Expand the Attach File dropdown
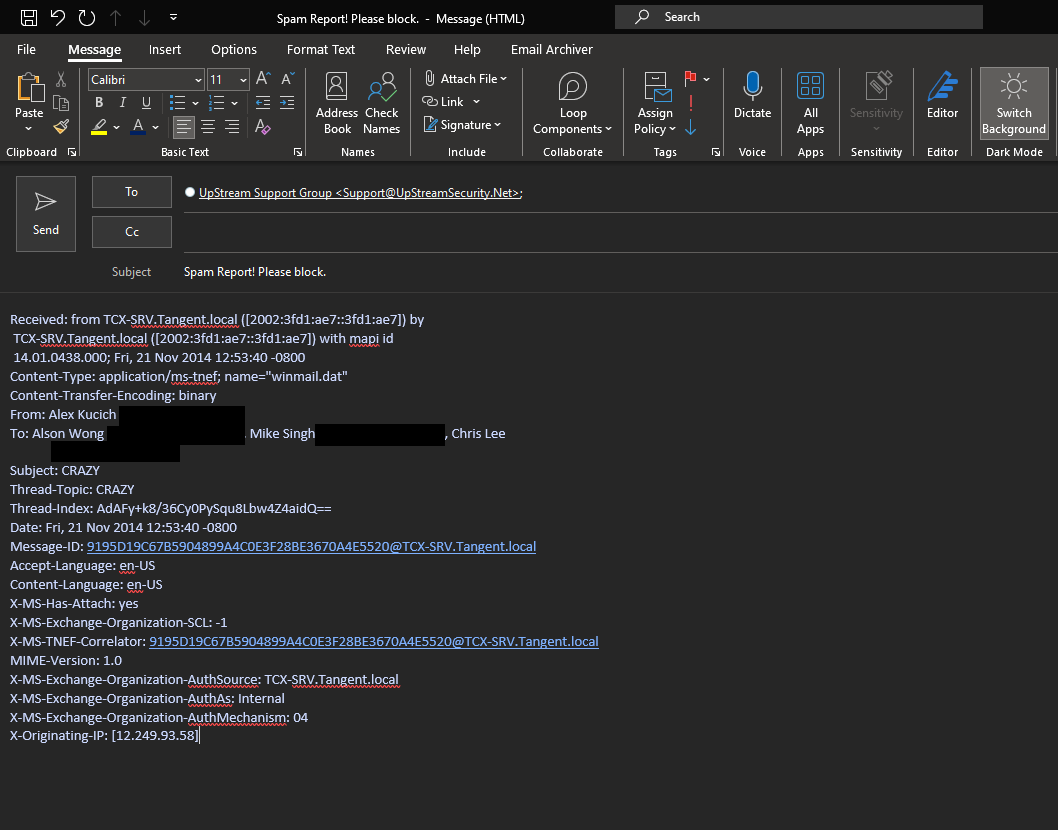 503,79
